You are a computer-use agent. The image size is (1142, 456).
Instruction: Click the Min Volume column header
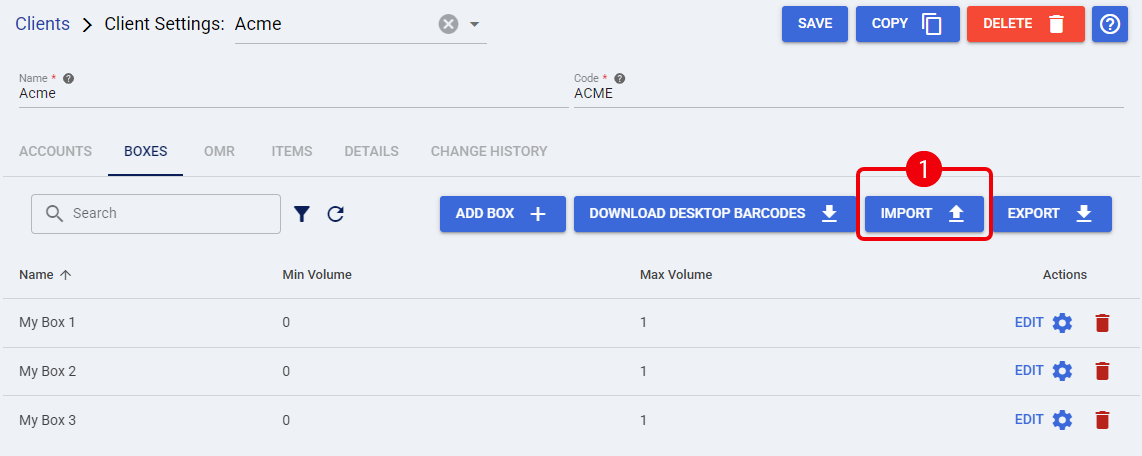click(x=317, y=275)
